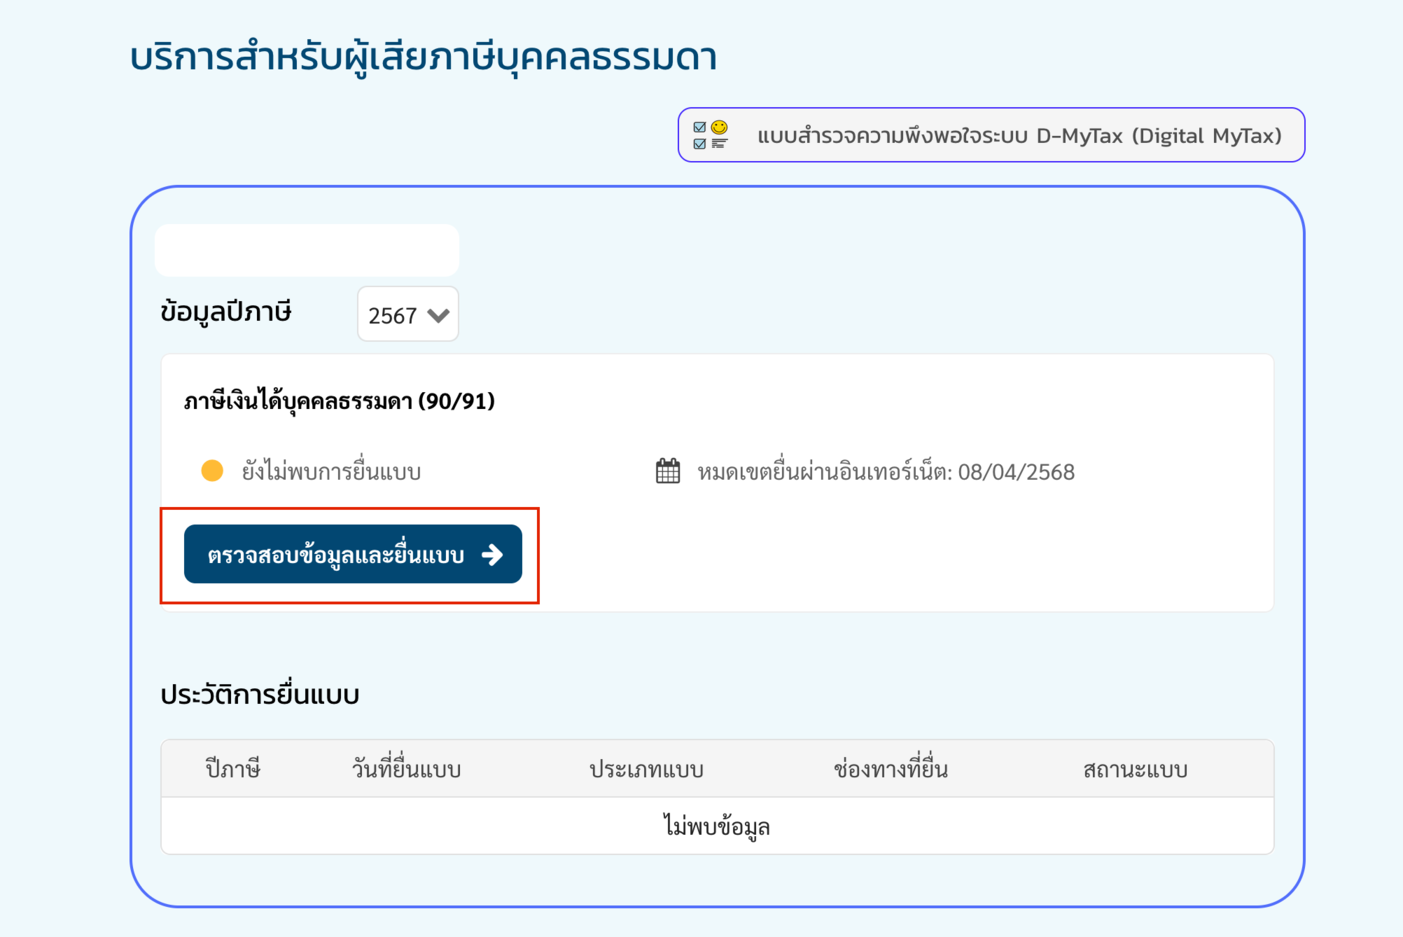Click the ยังไม่พบการยื่นแบบ status text
This screenshot has width=1403, height=937.
coord(331,471)
